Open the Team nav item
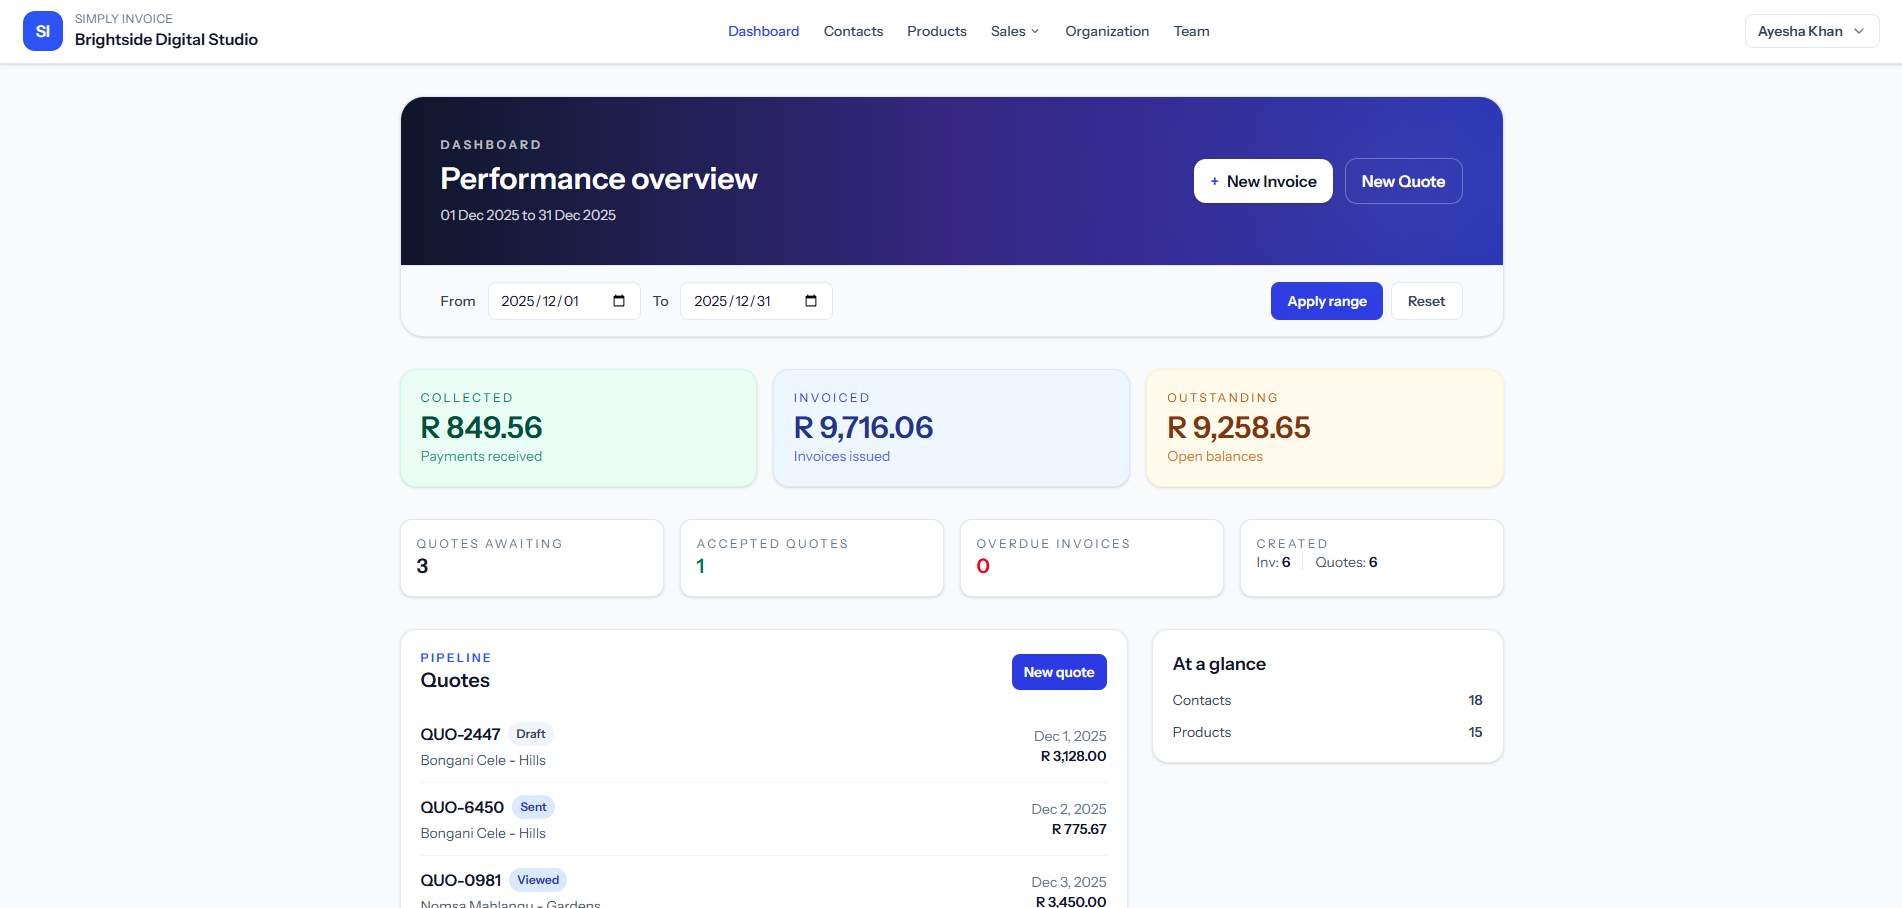1902x908 pixels. tap(1191, 31)
